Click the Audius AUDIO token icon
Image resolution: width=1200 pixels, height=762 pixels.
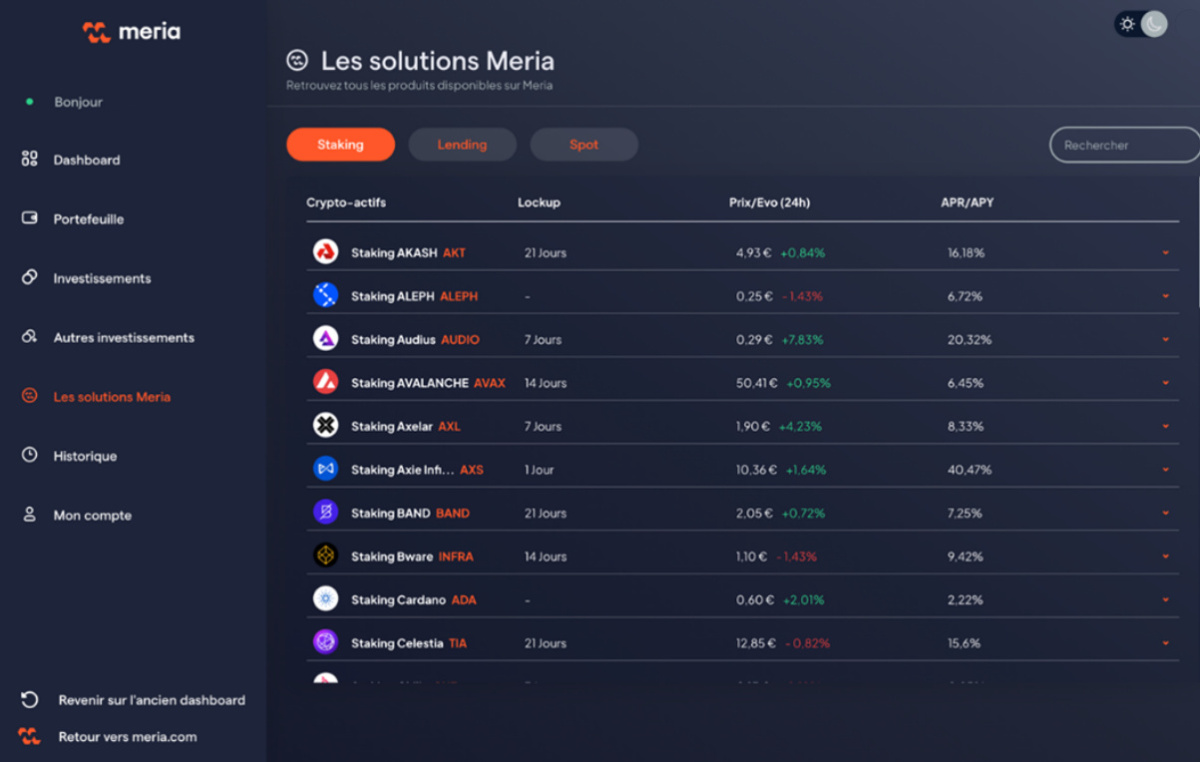(x=325, y=339)
